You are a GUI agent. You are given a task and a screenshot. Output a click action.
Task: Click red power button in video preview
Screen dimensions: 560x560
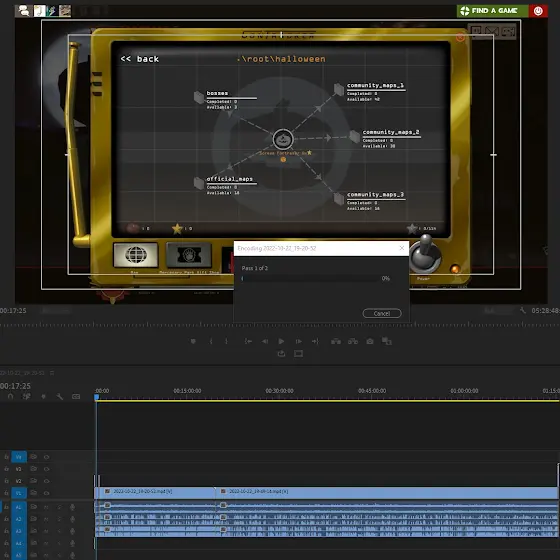click(x=538, y=11)
